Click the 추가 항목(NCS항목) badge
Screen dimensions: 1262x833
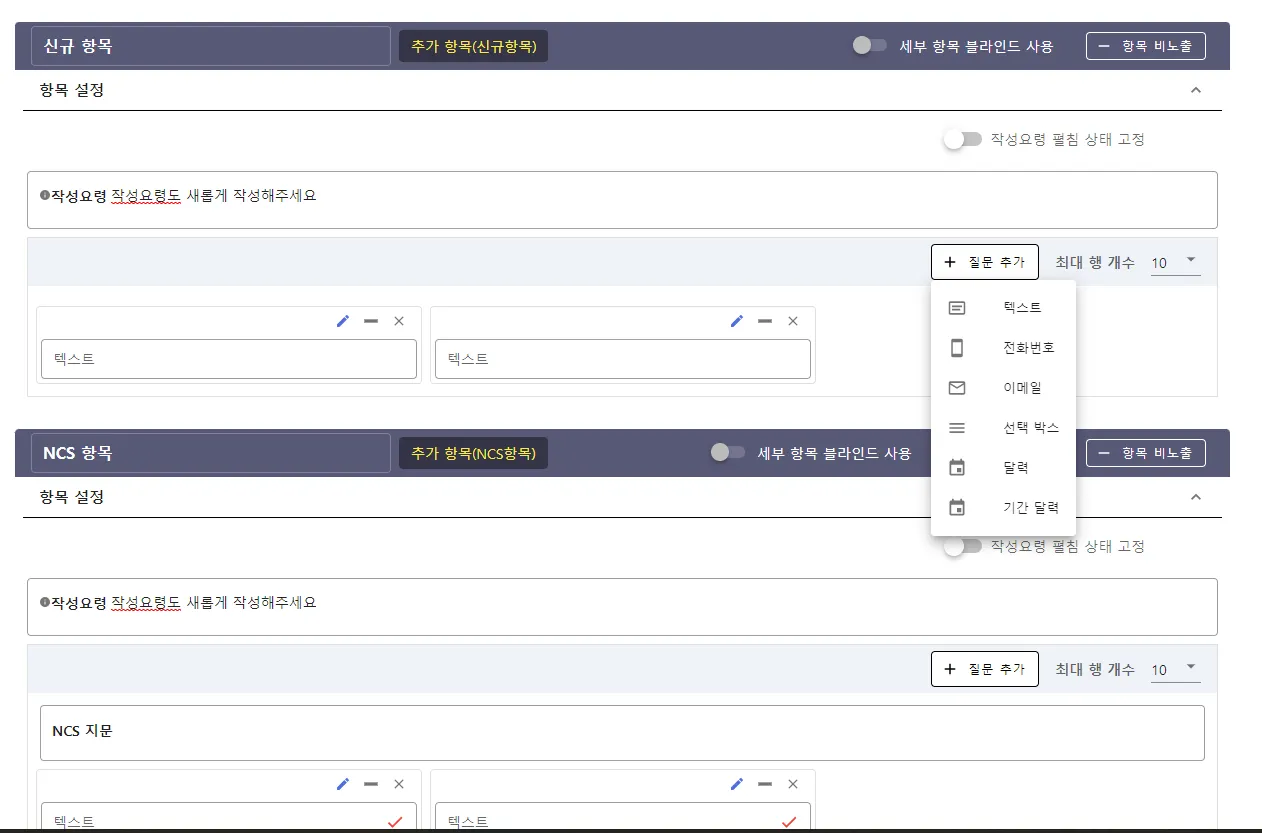pyautogui.click(x=474, y=453)
